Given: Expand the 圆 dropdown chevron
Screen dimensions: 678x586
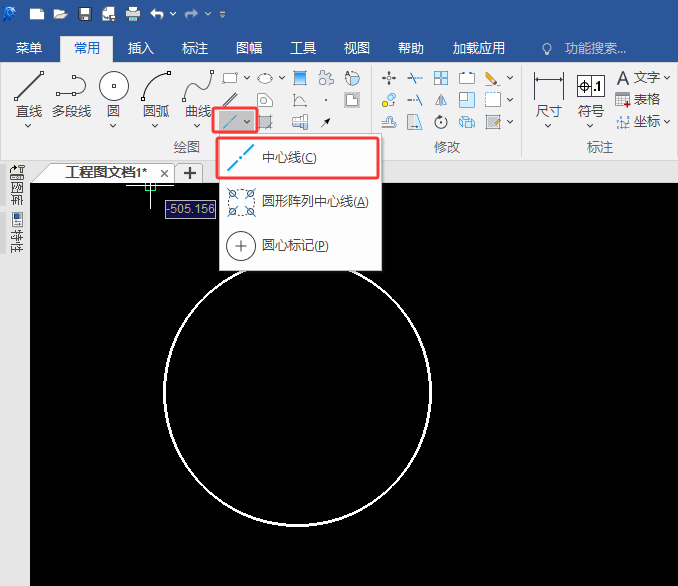Looking at the screenshot, I should click(113, 126).
